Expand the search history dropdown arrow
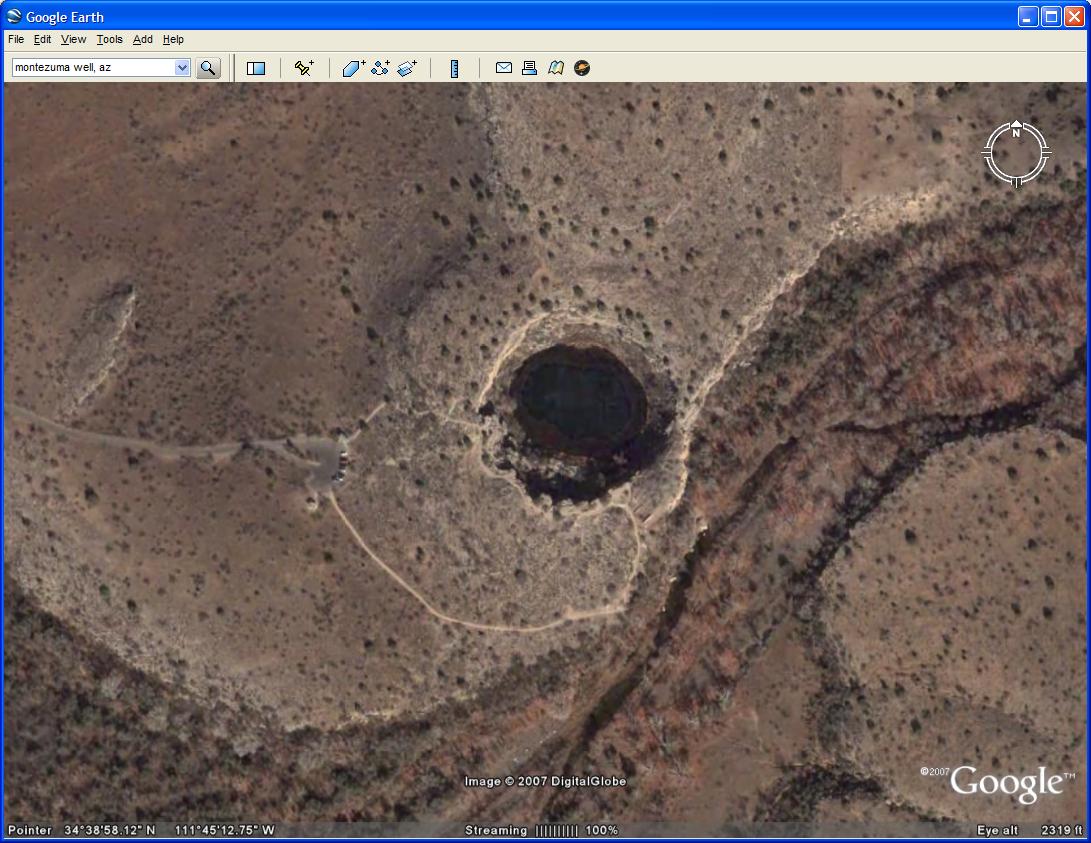 [x=182, y=68]
